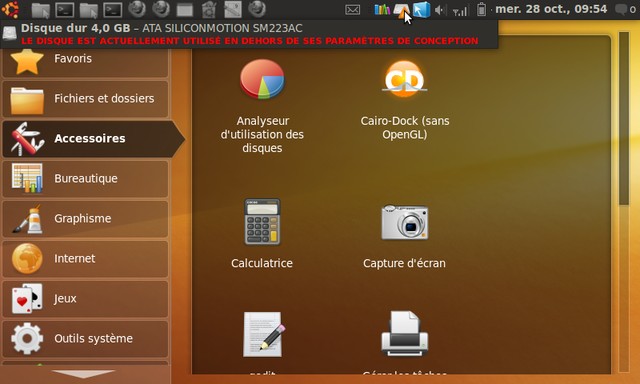Click the software package icon in the task list

[x=209, y=10]
